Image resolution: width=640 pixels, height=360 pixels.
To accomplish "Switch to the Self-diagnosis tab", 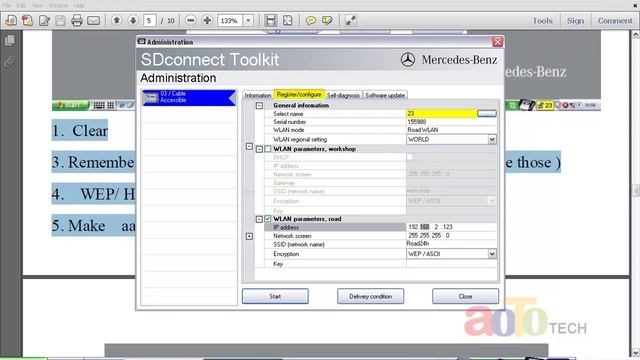I will [x=343, y=95].
